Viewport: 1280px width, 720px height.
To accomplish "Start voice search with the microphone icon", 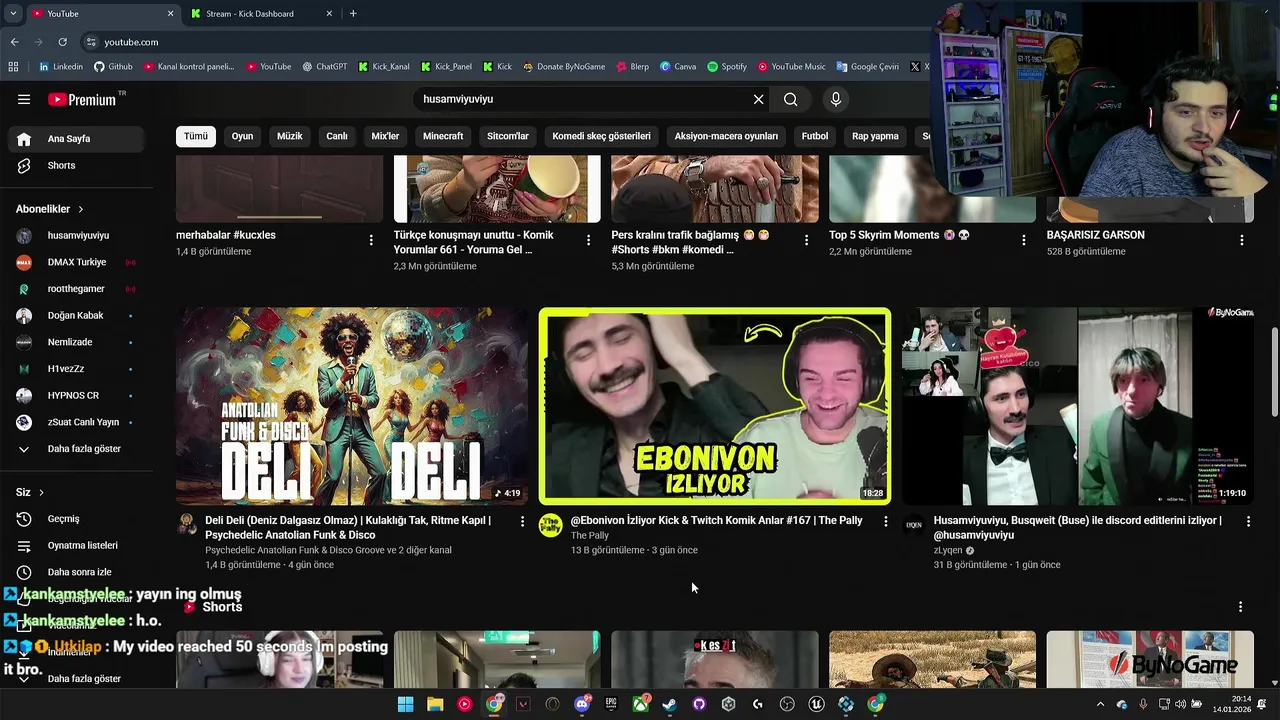I will click(836, 99).
